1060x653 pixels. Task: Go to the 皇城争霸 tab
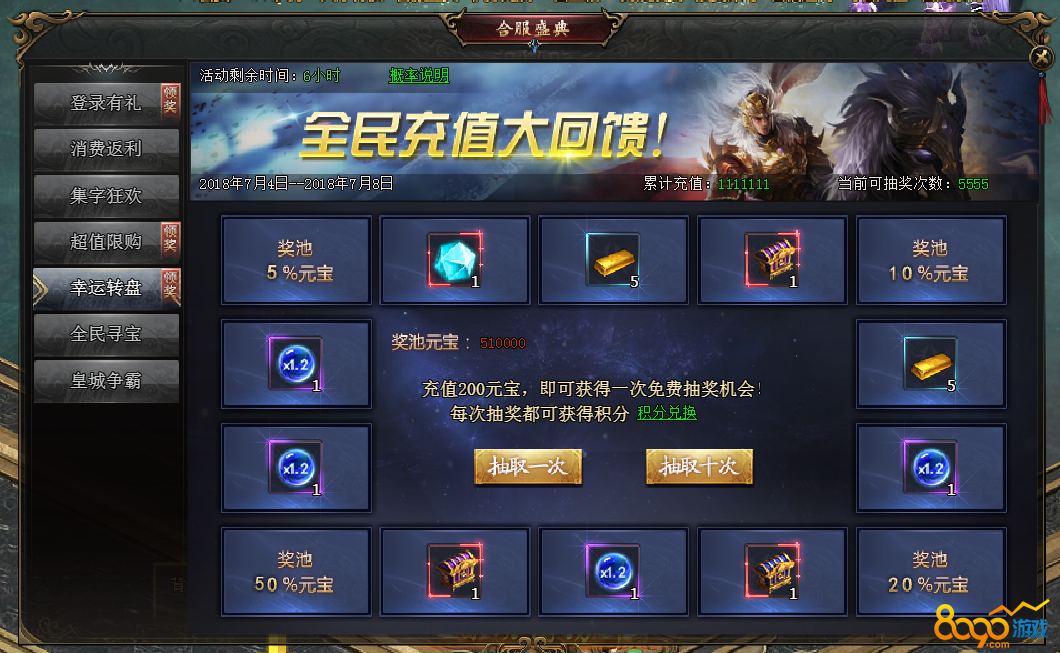click(x=106, y=381)
